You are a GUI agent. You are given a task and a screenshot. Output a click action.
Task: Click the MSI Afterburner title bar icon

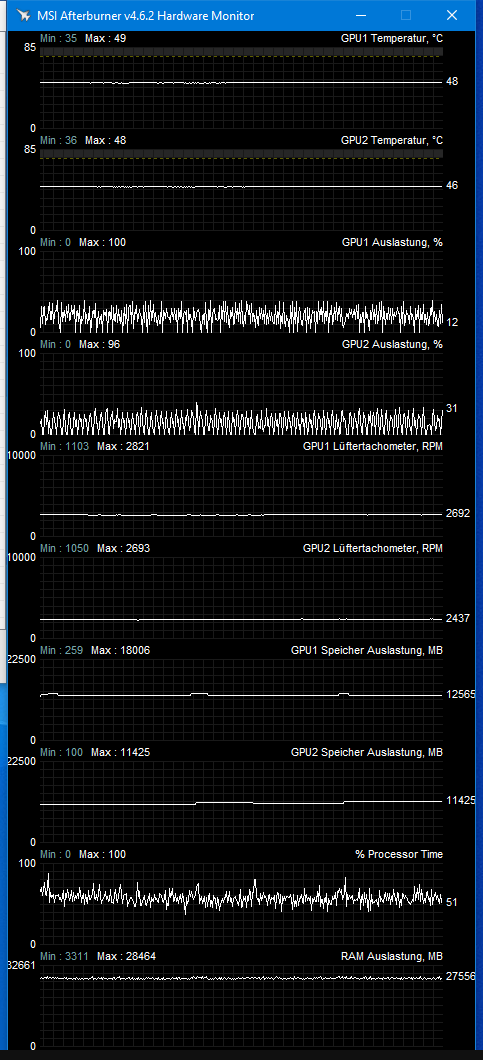point(23,15)
